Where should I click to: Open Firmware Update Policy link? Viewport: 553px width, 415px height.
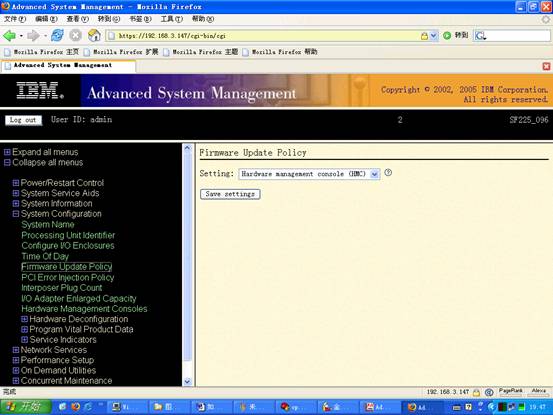67,267
